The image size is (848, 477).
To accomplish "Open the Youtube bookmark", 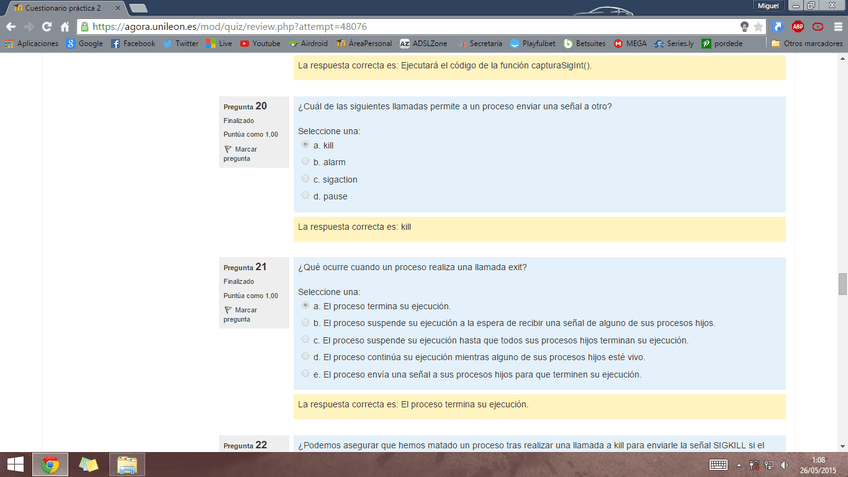I will (x=259, y=44).
